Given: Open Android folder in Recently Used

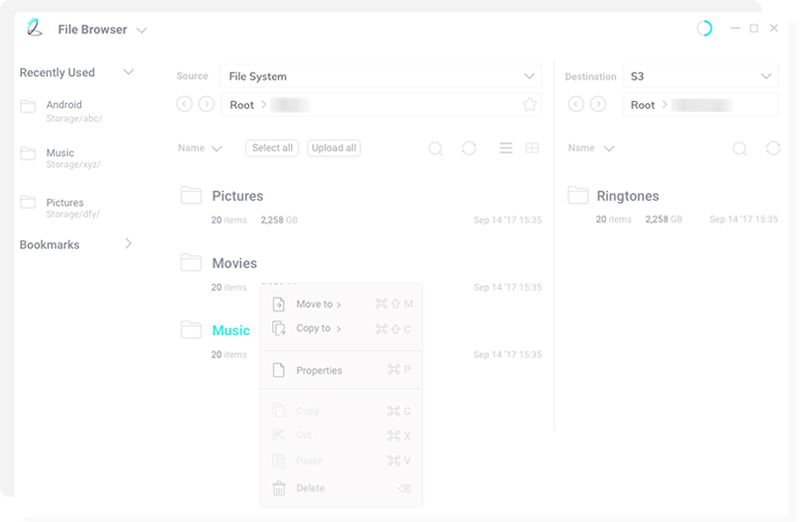Looking at the screenshot, I should (64, 105).
